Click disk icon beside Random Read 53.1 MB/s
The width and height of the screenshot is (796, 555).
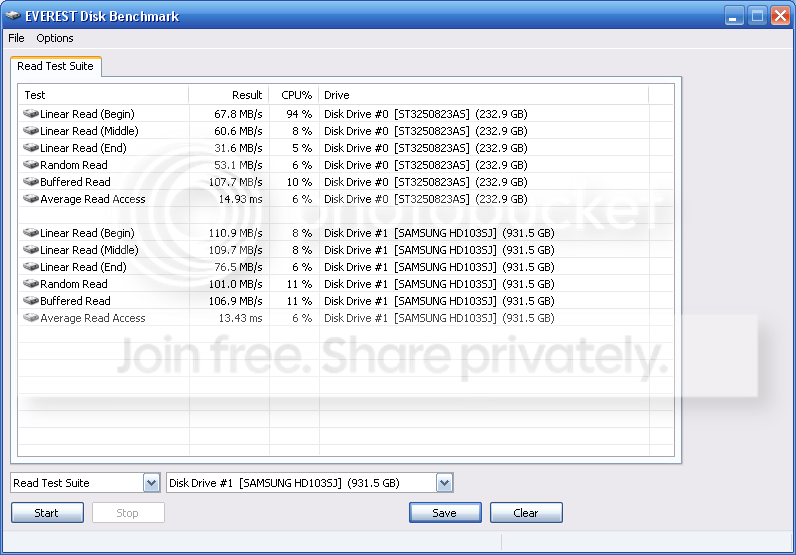click(x=31, y=165)
